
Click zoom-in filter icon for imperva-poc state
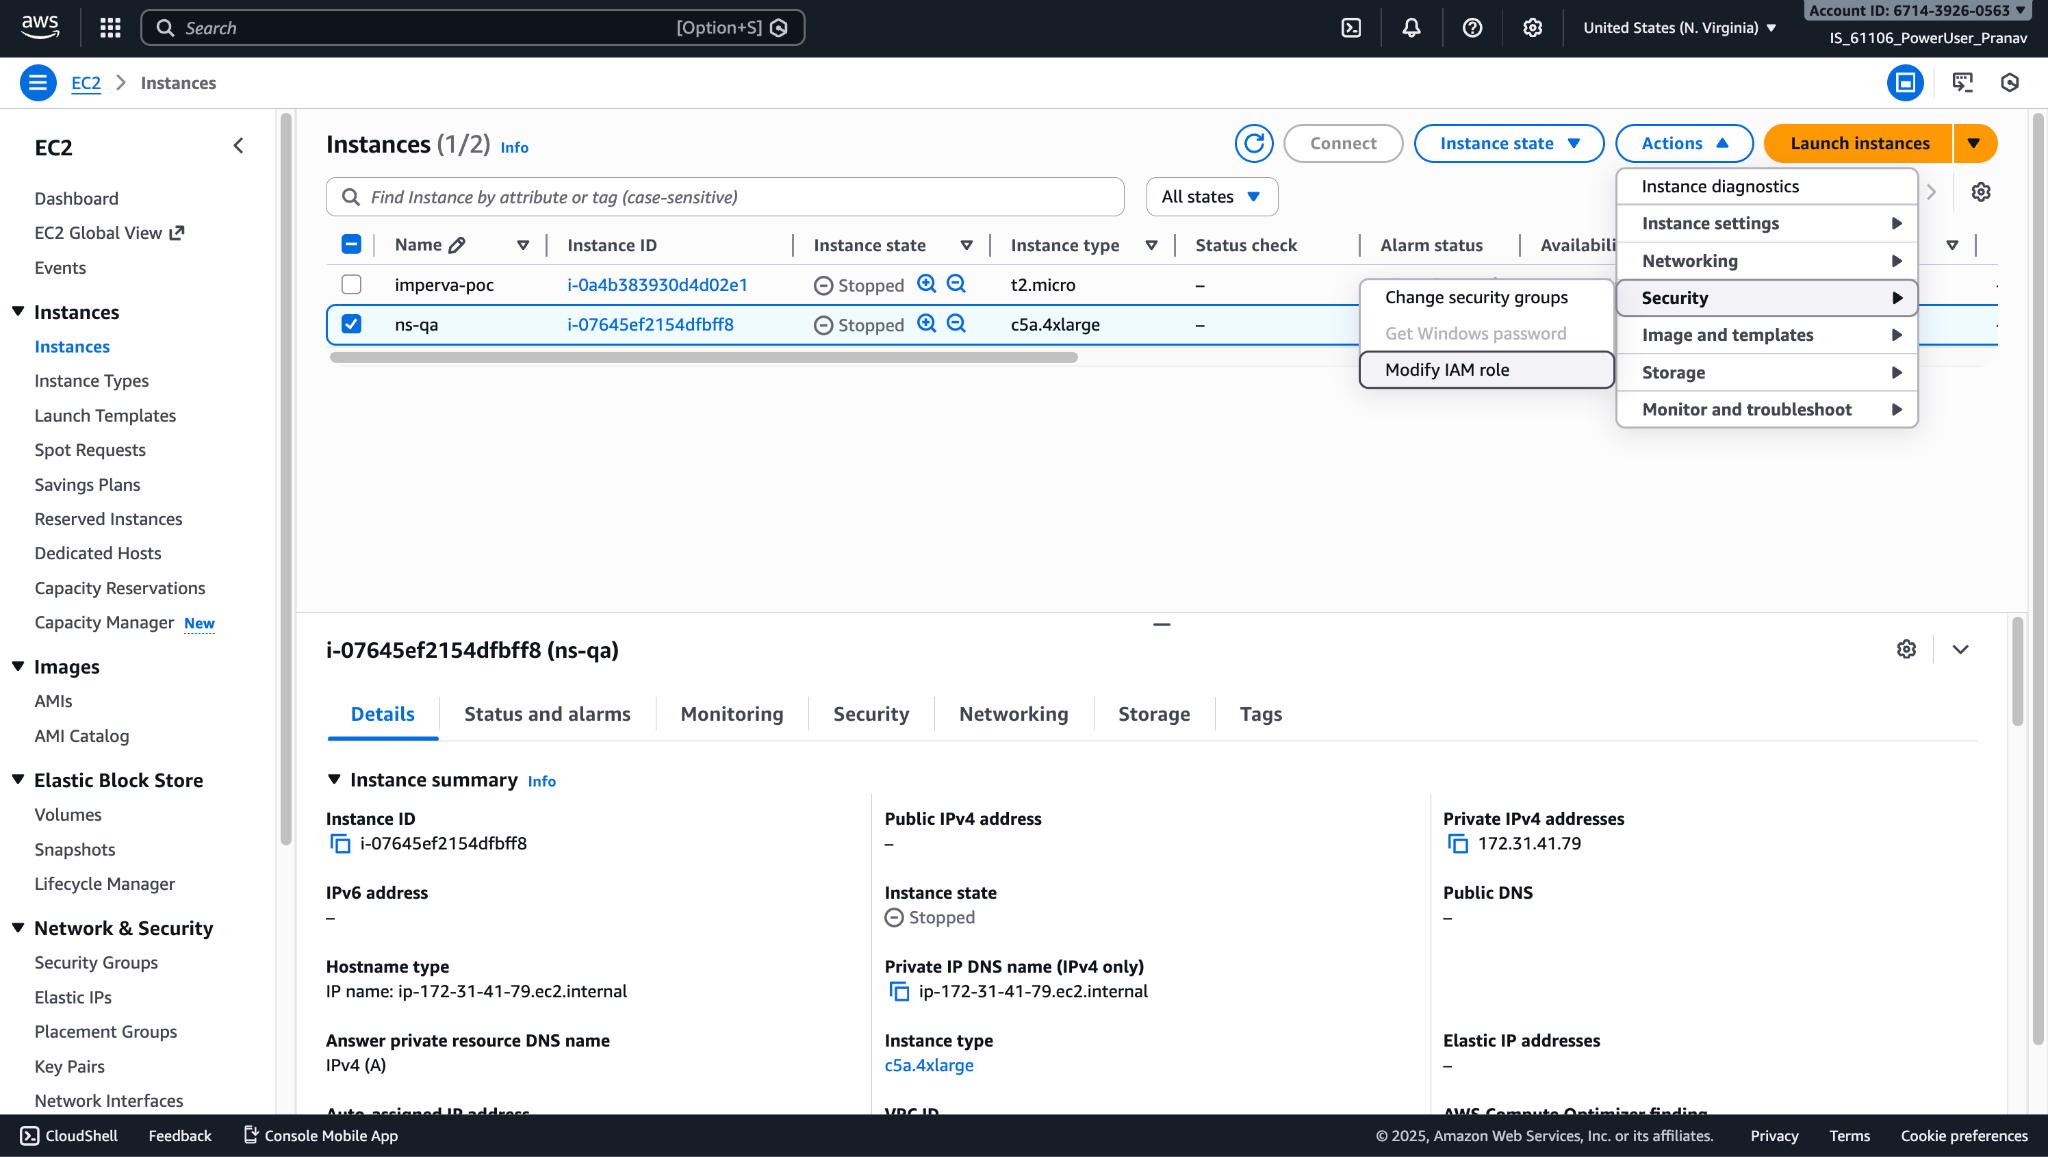[x=927, y=284]
